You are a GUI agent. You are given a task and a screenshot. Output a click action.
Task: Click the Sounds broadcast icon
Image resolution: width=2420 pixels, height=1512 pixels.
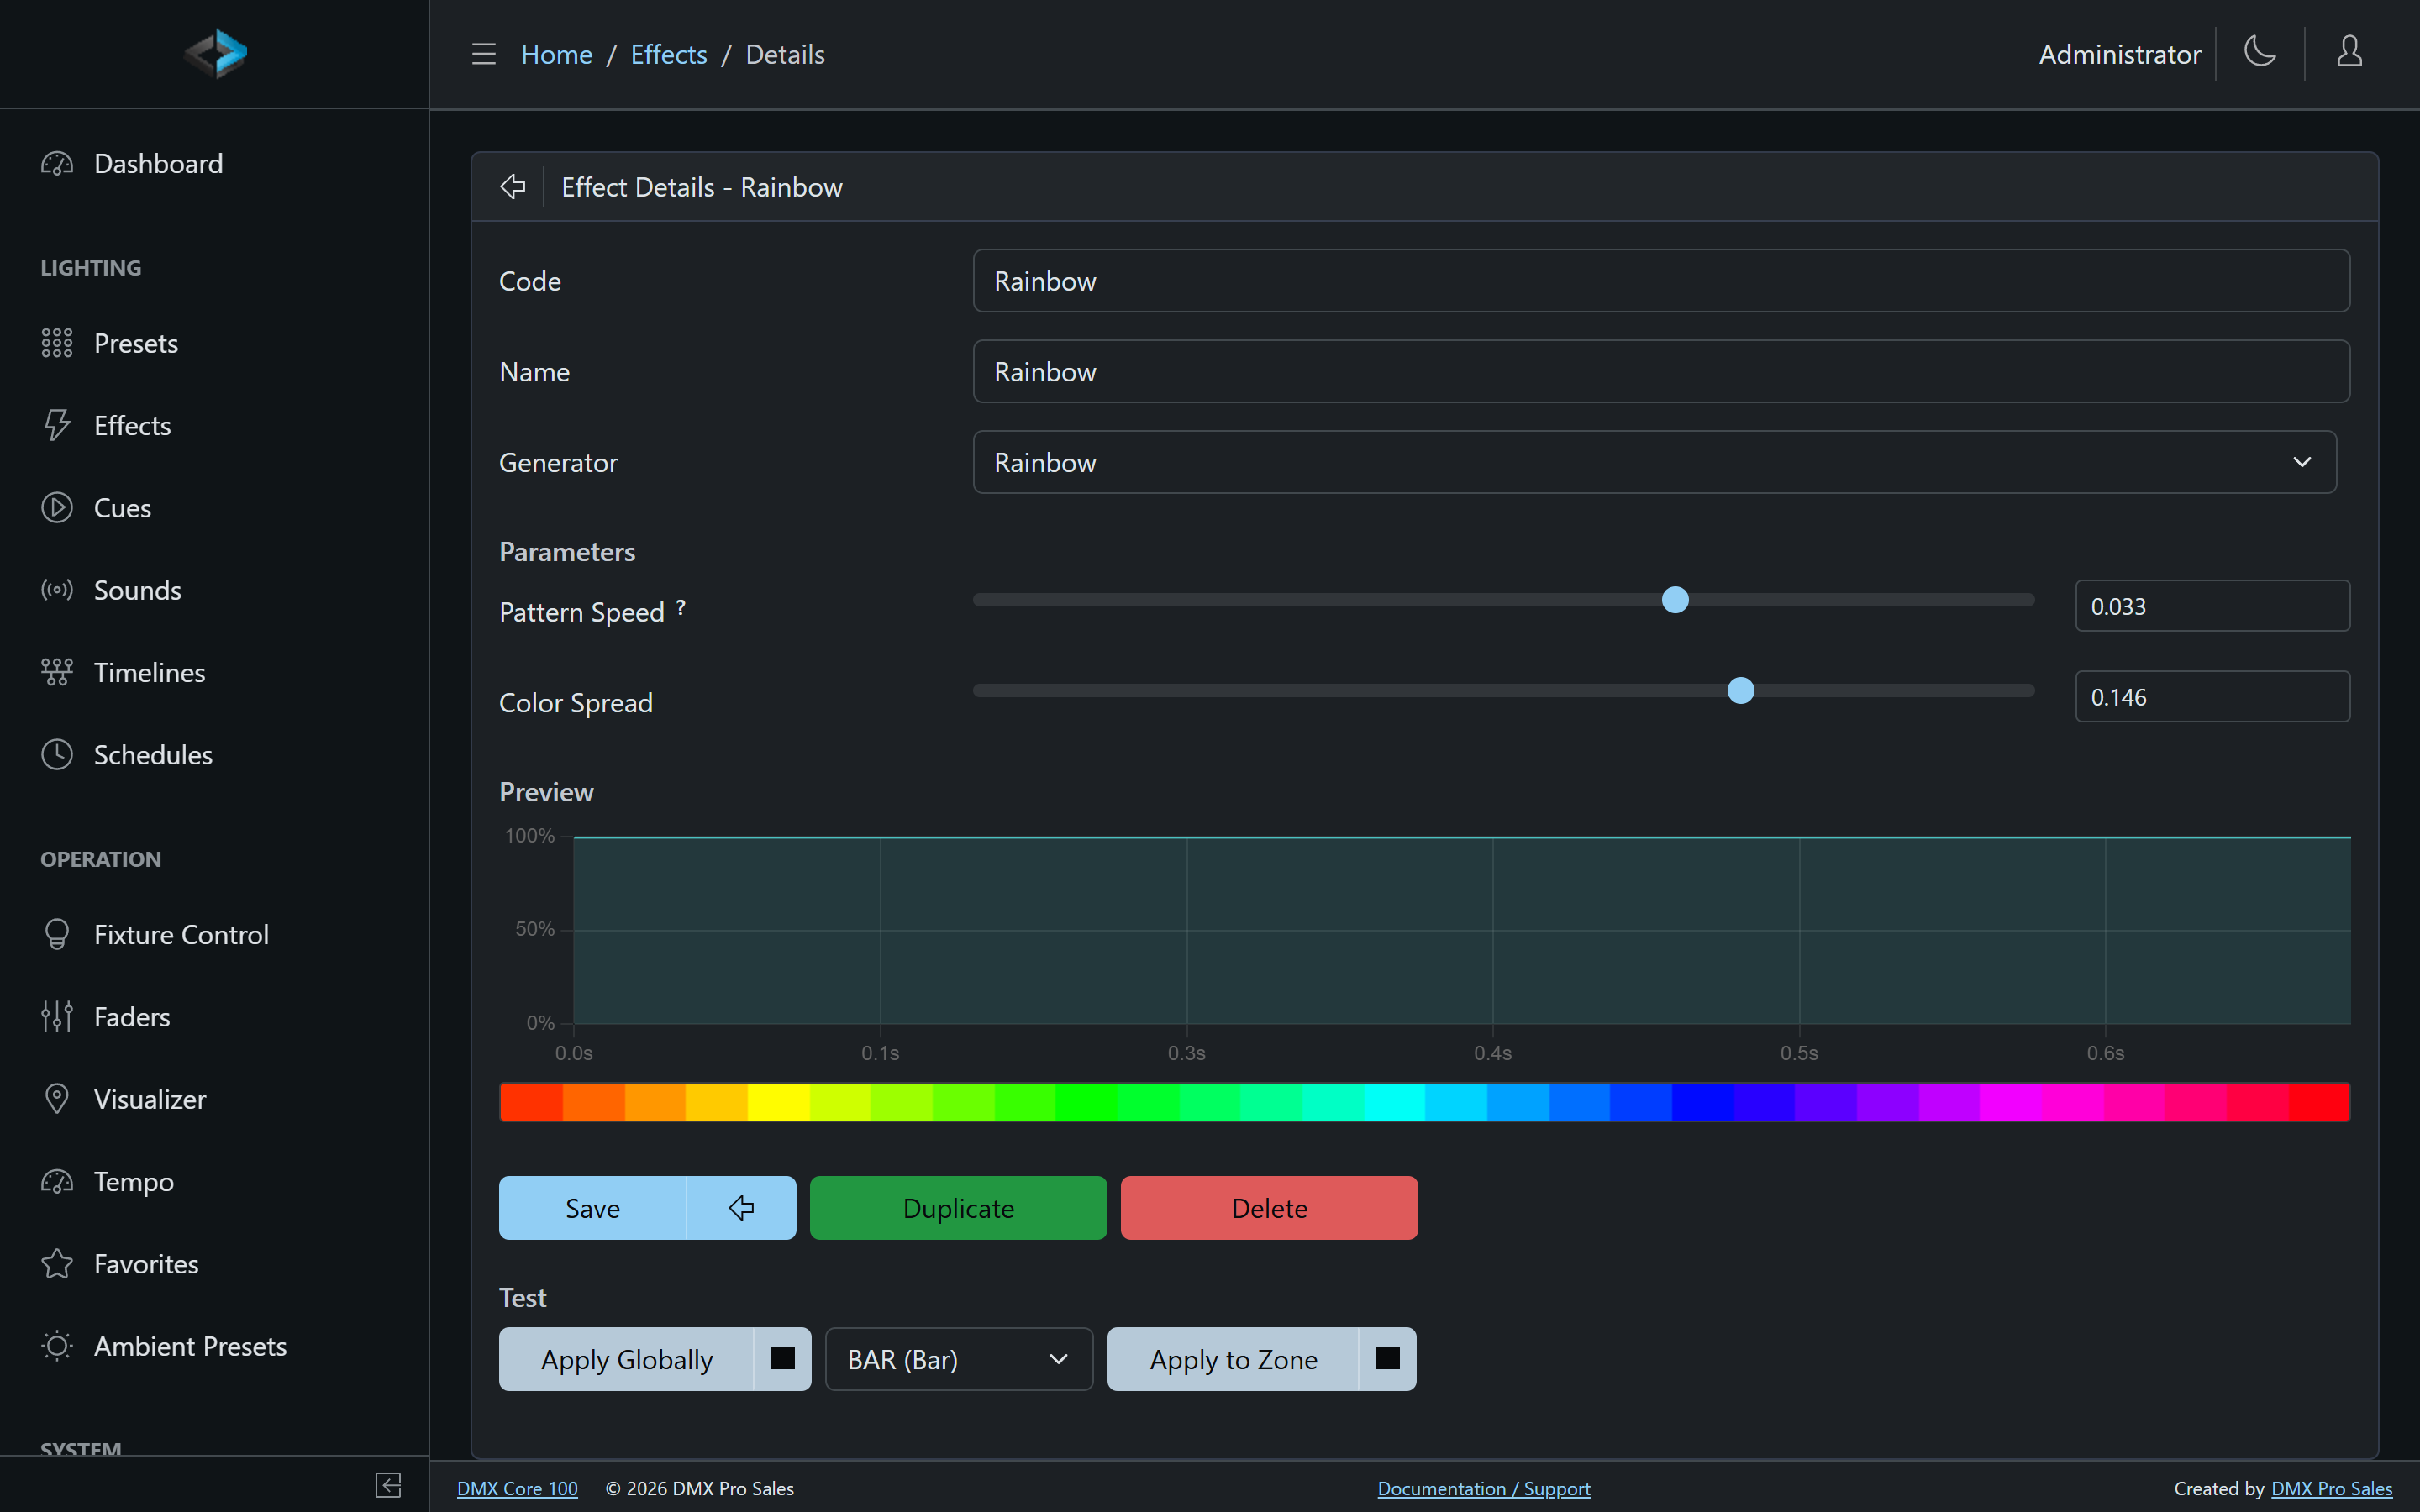(57, 590)
